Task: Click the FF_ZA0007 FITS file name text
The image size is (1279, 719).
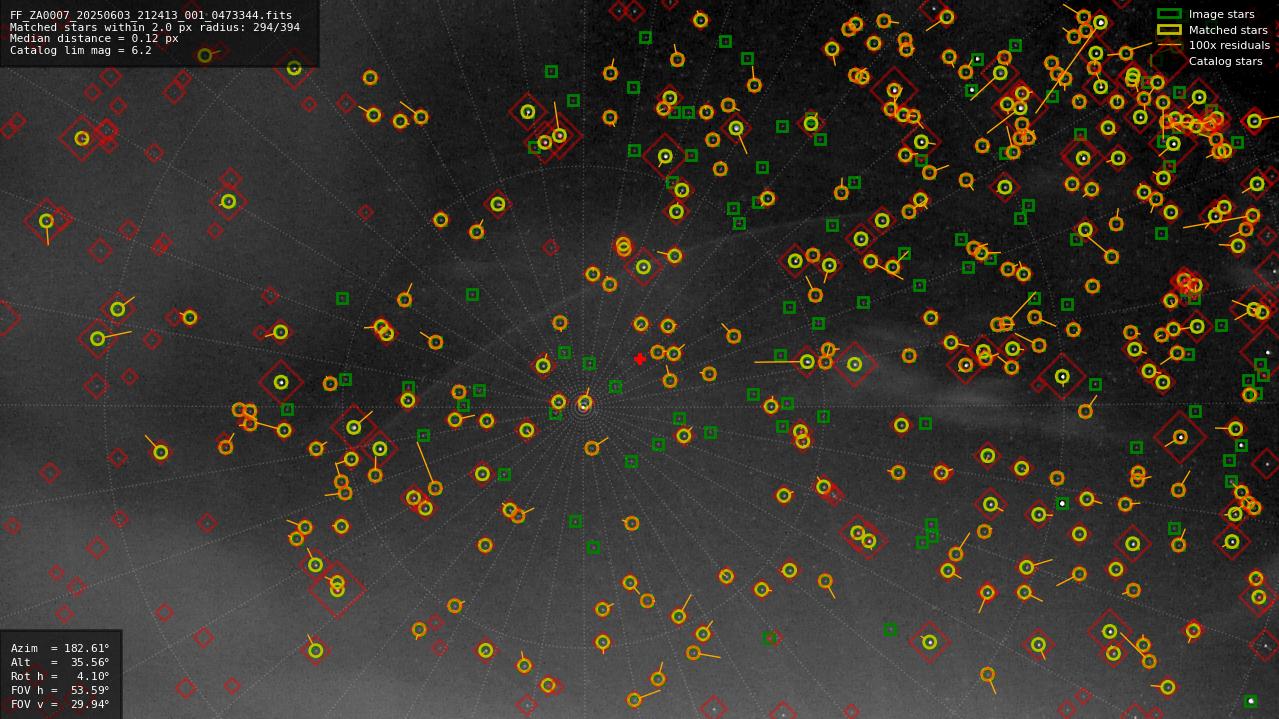Action: (x=151, y=15)
